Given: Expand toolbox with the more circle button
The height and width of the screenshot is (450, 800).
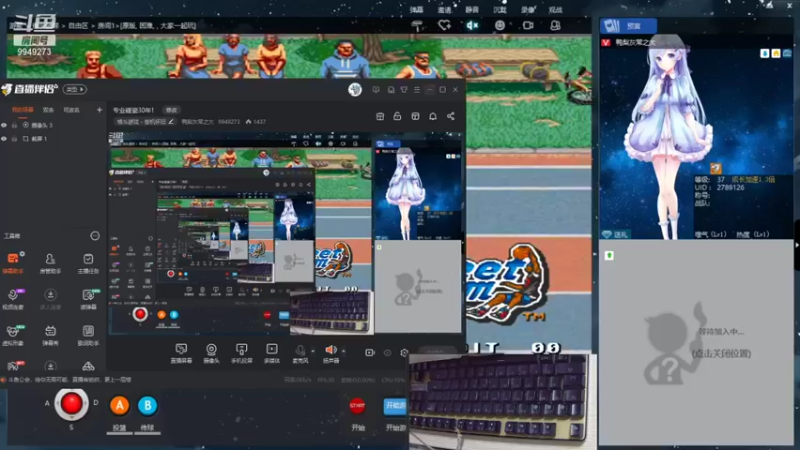Looking at the screenshot, I should (95, 236).
